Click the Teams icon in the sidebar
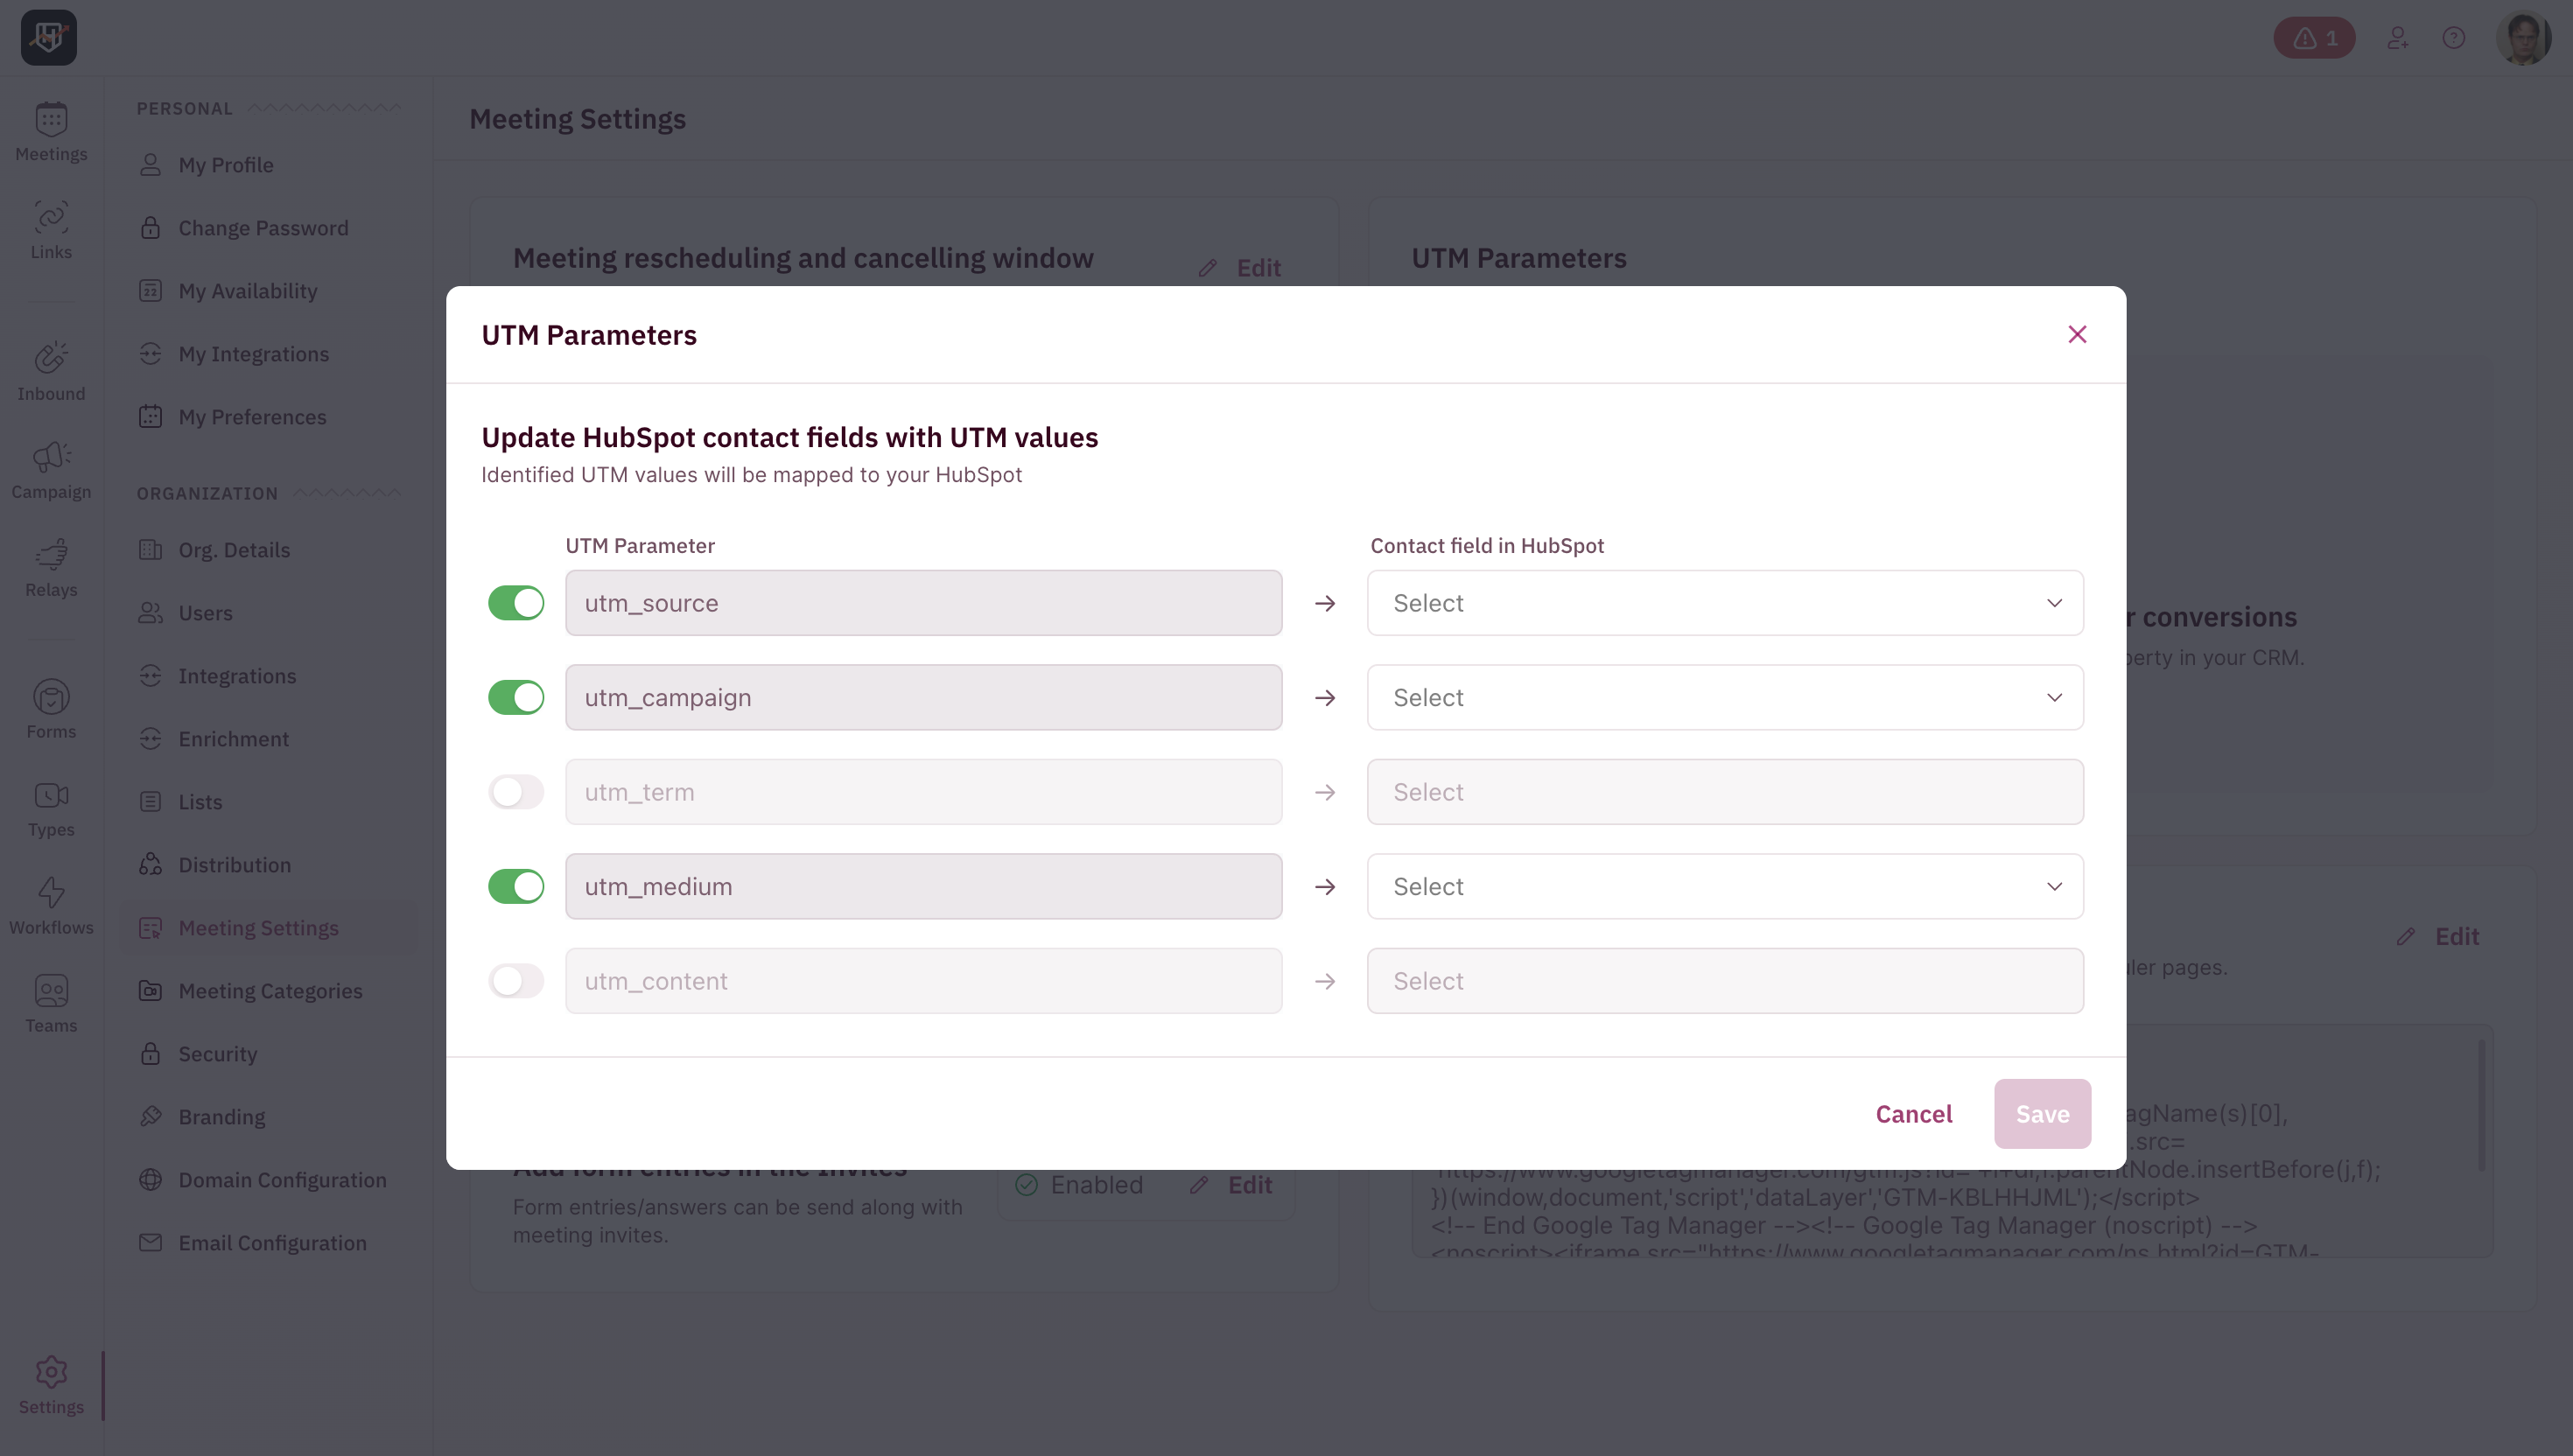This screenshot has width=2573, height=1456. (x=51, y=991)
